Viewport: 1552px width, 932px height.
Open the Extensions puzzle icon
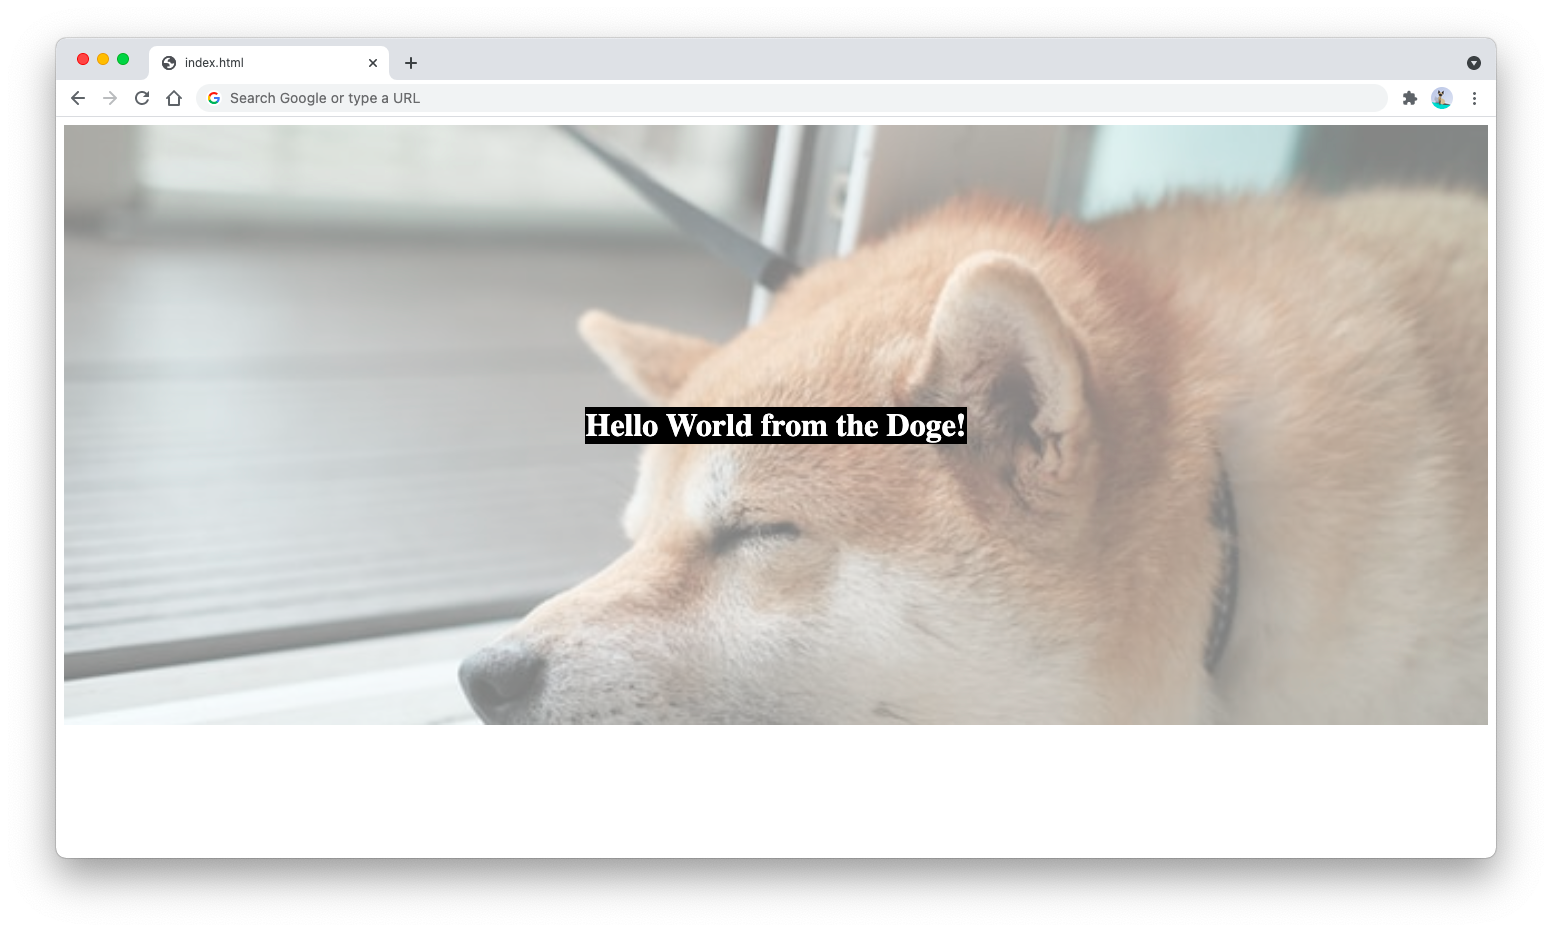[x=1410, y=98]
